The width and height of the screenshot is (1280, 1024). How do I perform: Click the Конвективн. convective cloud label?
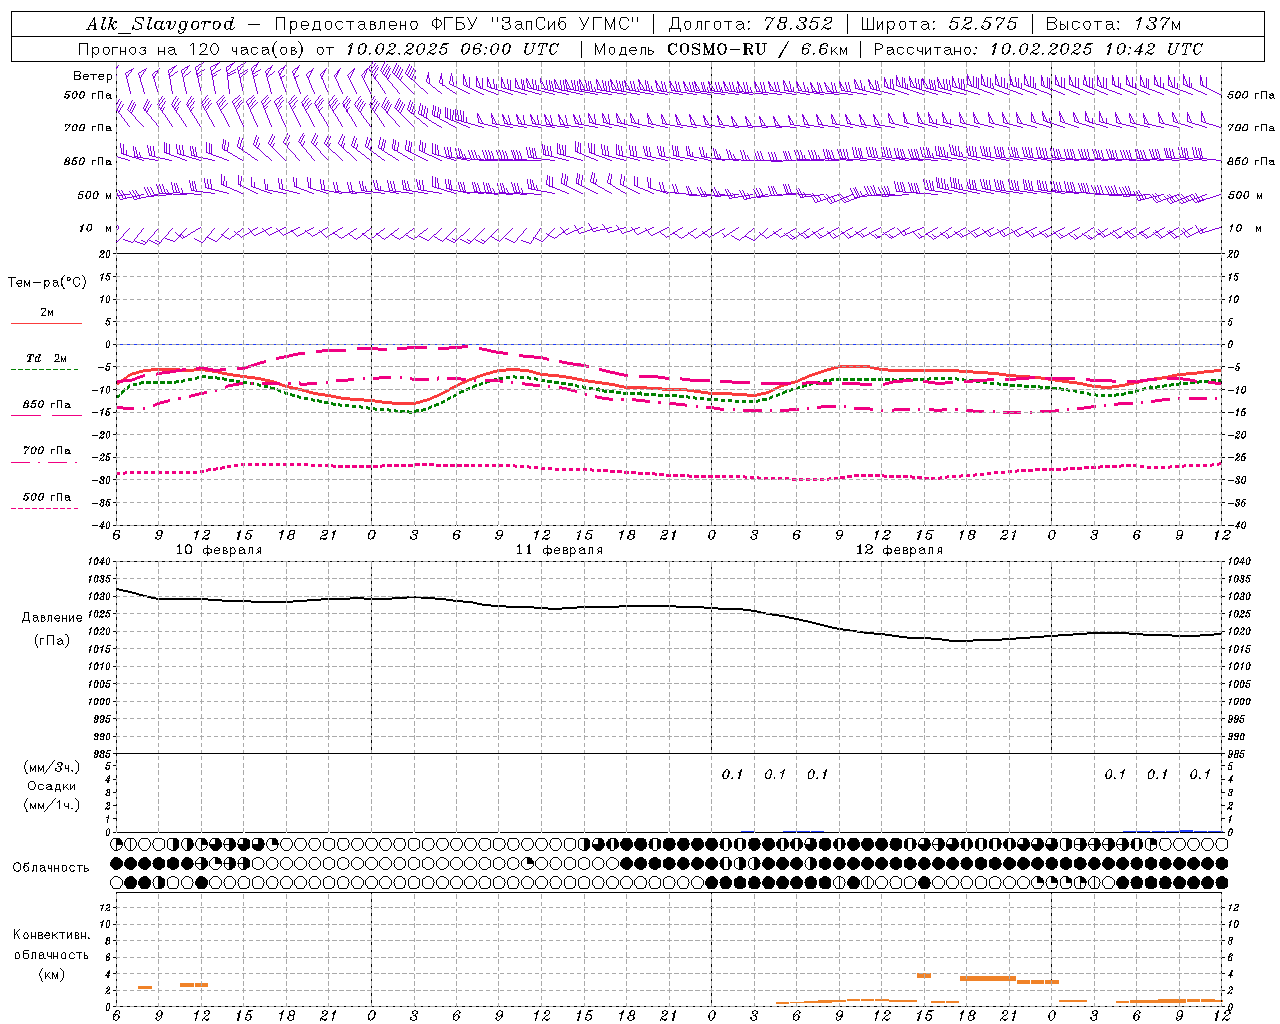tap(51, 935)
